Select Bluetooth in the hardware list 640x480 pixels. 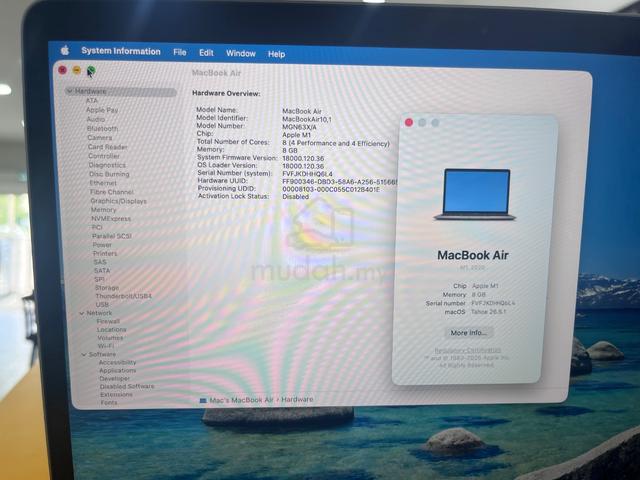pos(102,129)
